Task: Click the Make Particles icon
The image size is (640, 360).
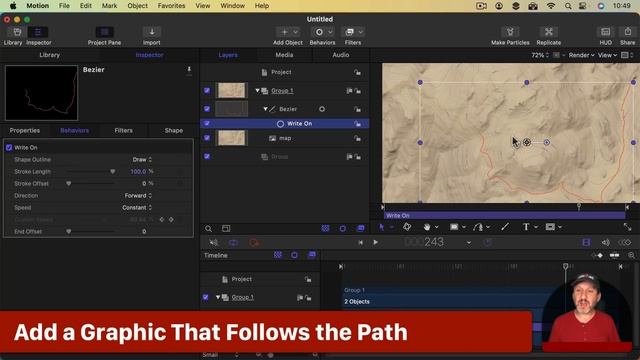Action: 510,32
